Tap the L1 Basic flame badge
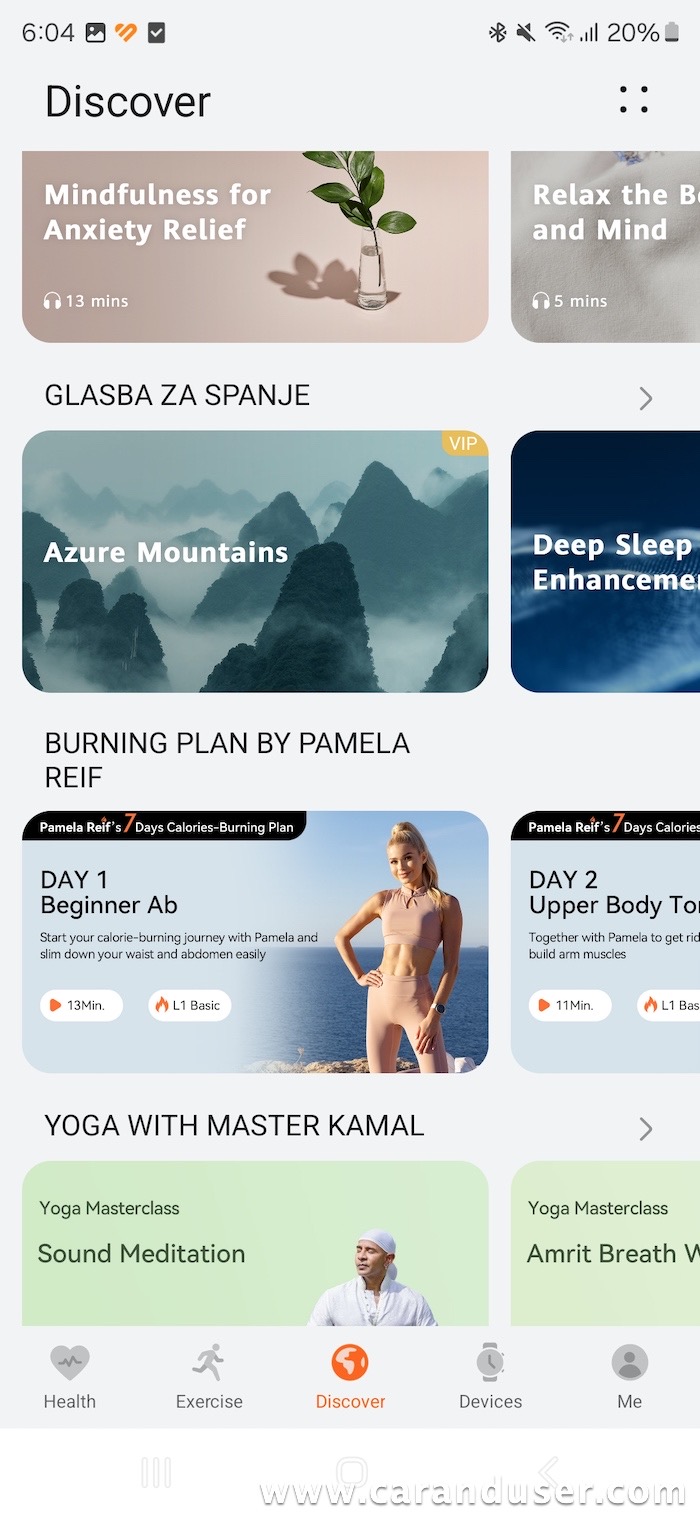 pos(189,1005)
